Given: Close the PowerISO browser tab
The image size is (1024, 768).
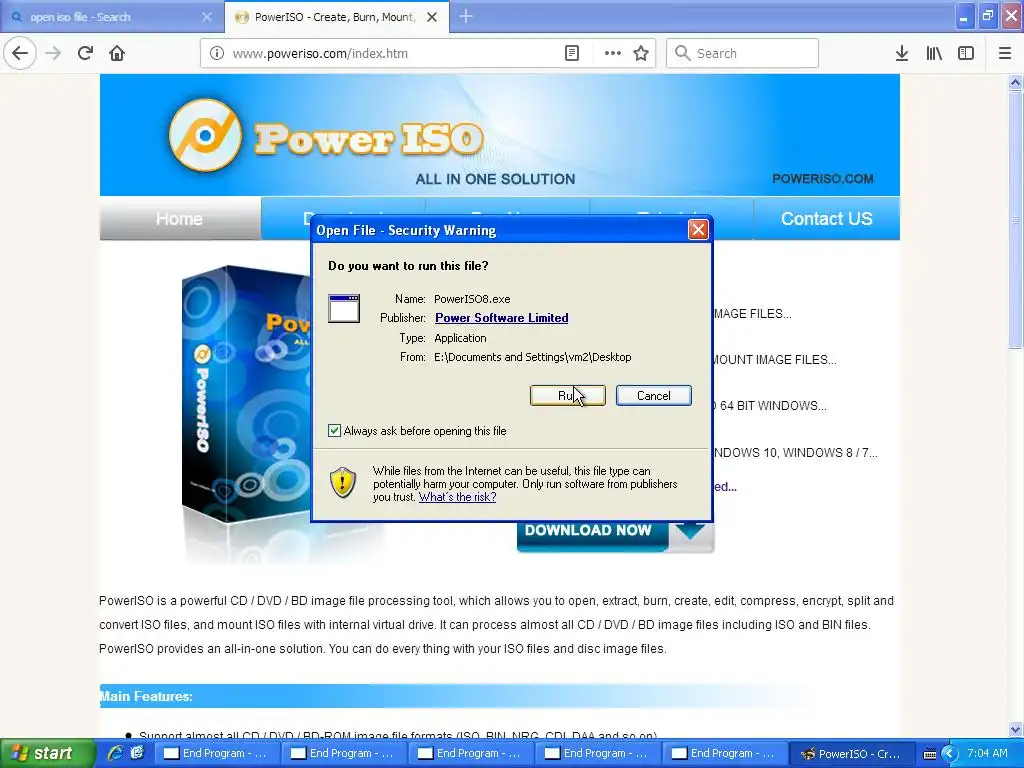Looking at the screenshot, I should [432, 17].
